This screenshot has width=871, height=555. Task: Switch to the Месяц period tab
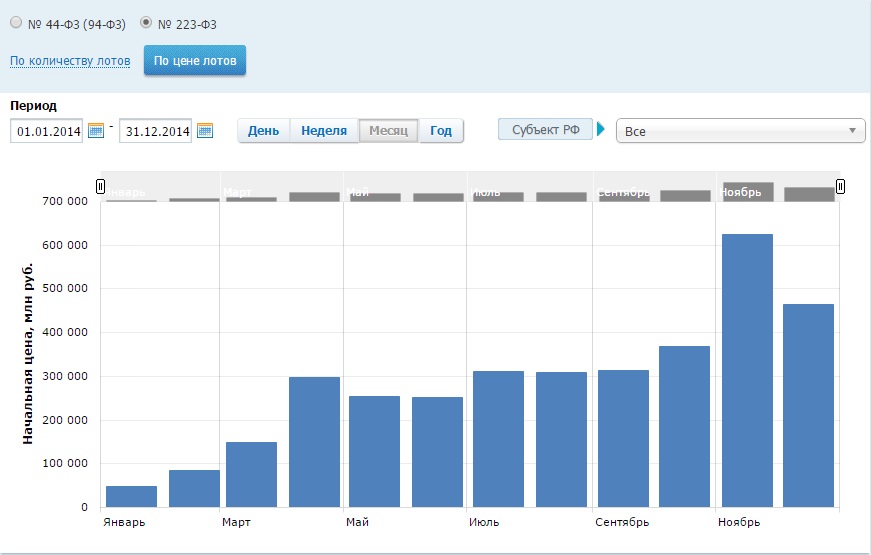(388, 131)
